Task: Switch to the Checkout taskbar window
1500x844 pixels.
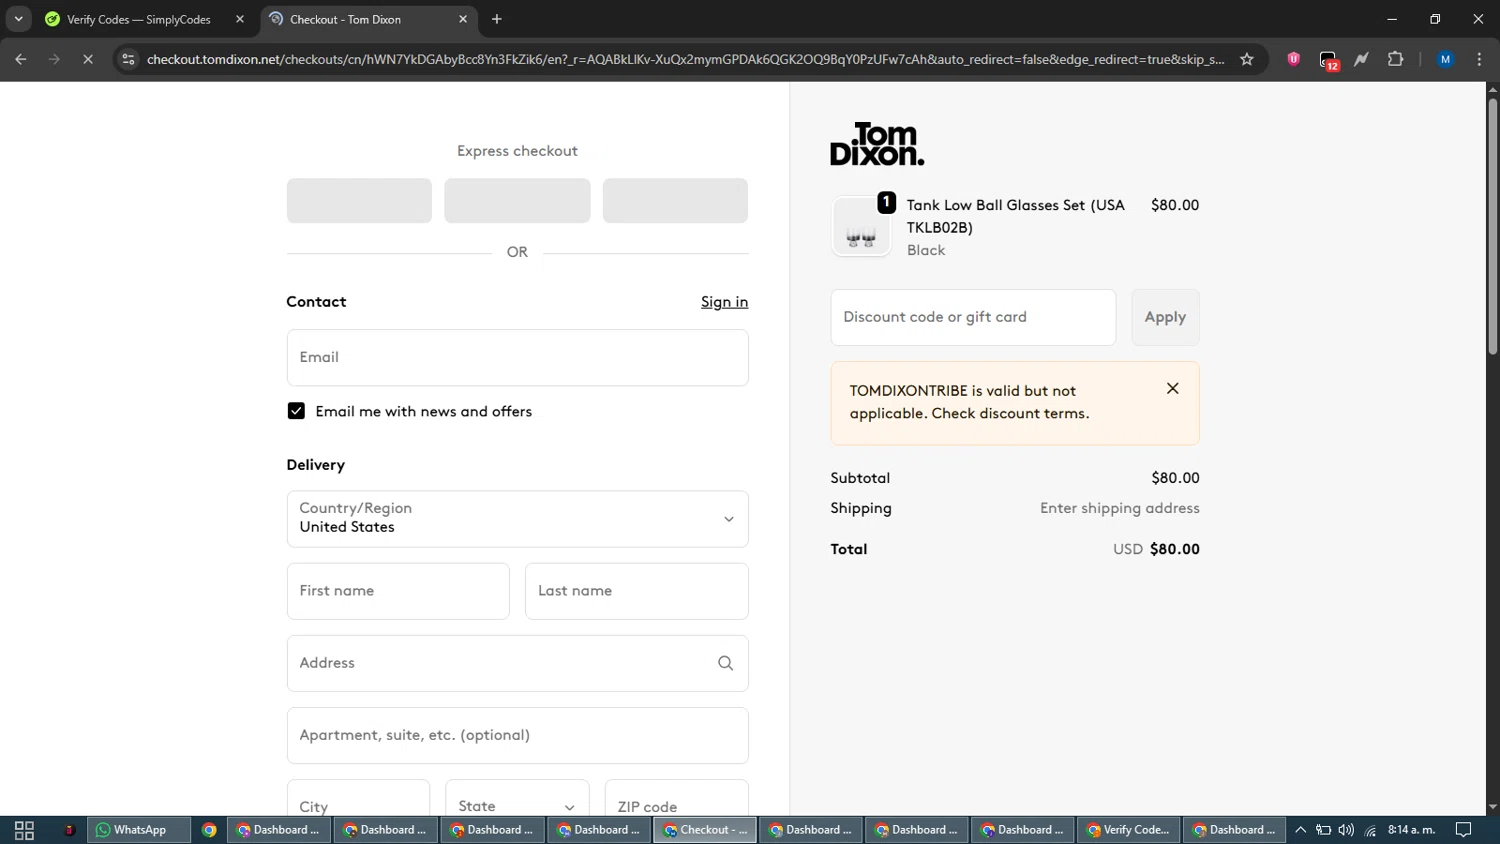Action: tap(705, 830)
